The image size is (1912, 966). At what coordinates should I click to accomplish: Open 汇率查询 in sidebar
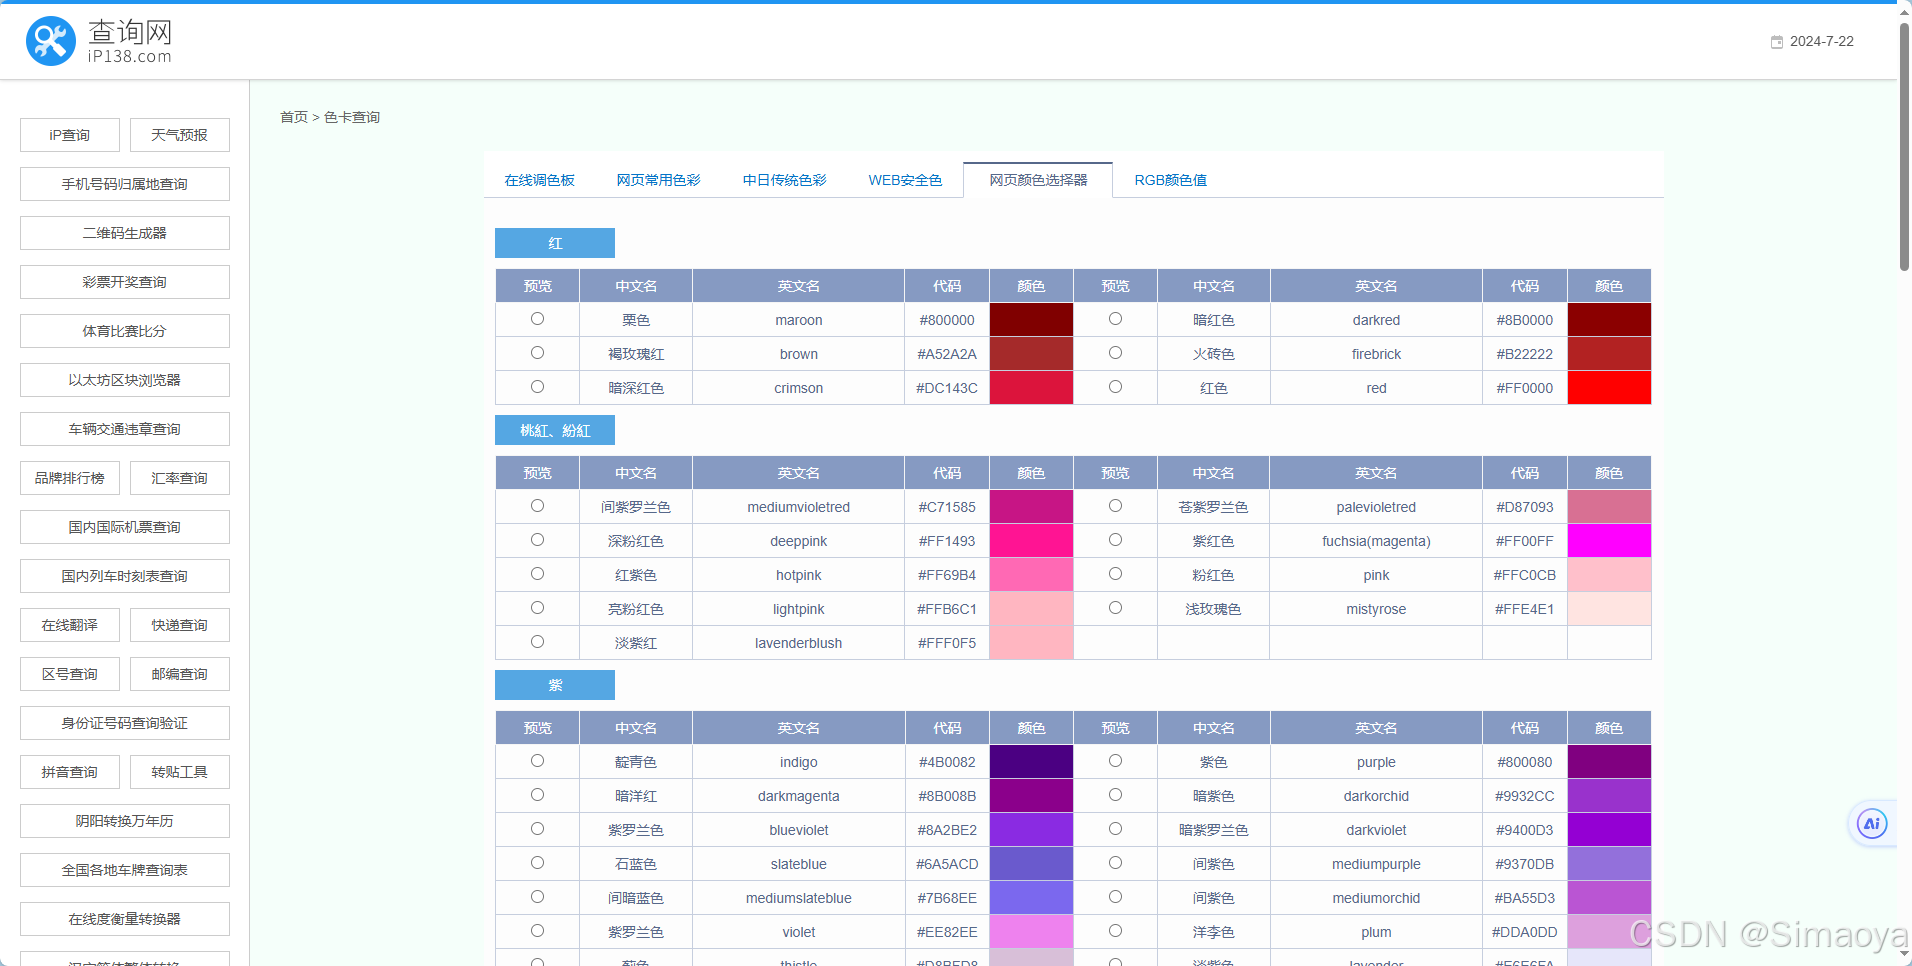pyautogui.click(x=180, y=478)
